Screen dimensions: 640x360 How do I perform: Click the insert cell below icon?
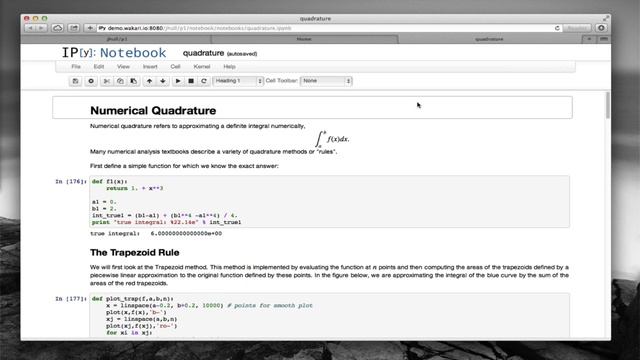coord(91,81)
